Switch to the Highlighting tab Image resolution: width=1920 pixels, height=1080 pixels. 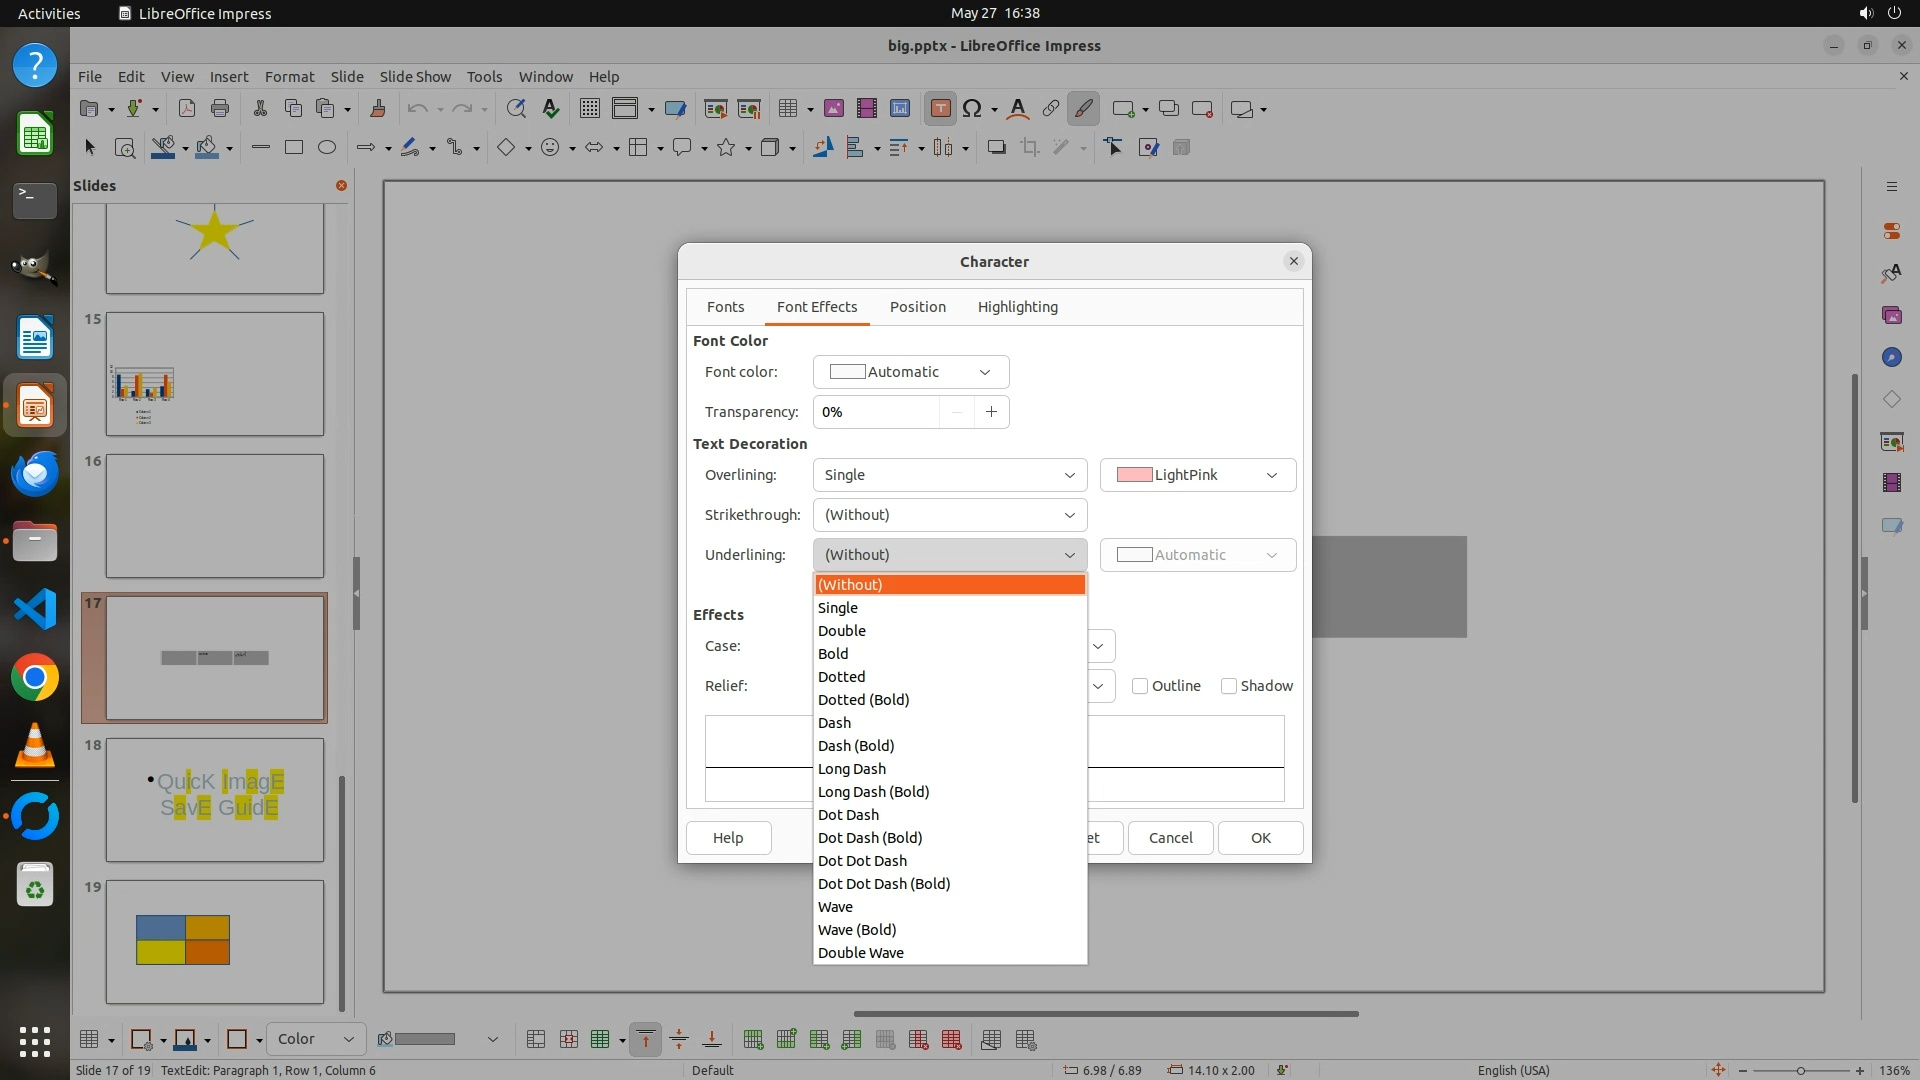(1017, 307)
